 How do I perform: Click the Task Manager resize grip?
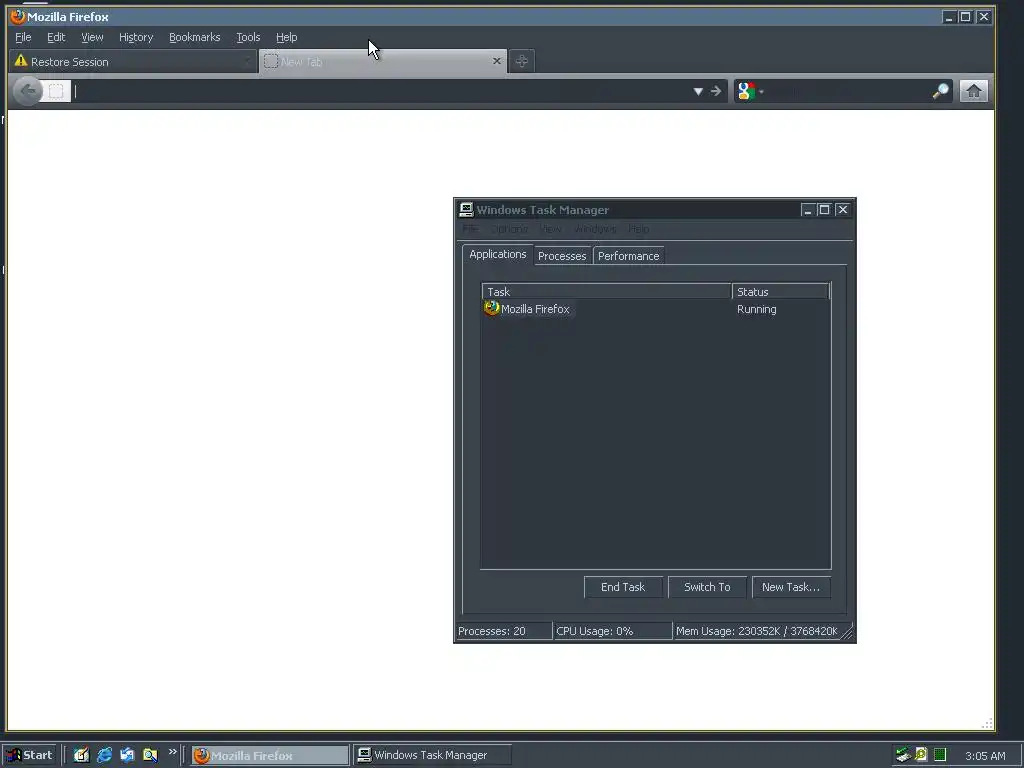click(x=847, y=633)
